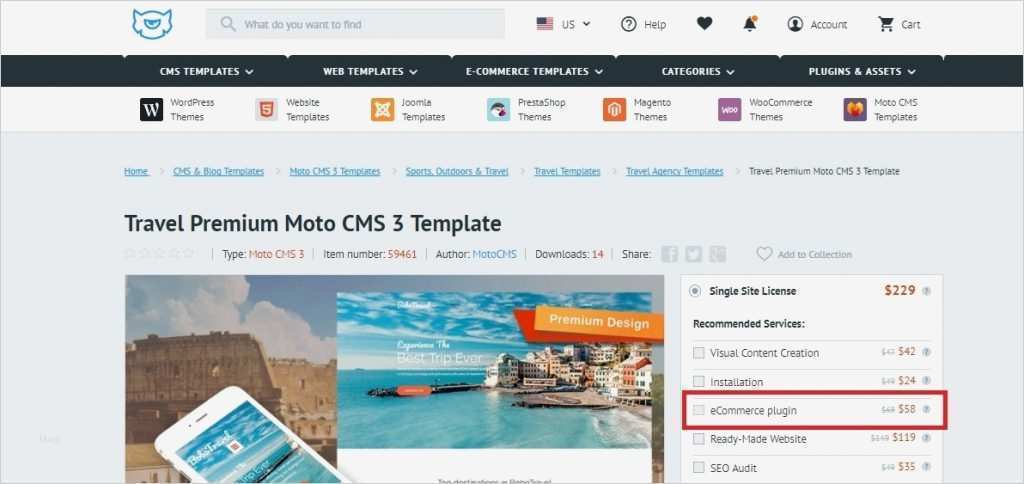
Task: Click the Moto CMS Templates icon
Action: pos(855,110)
